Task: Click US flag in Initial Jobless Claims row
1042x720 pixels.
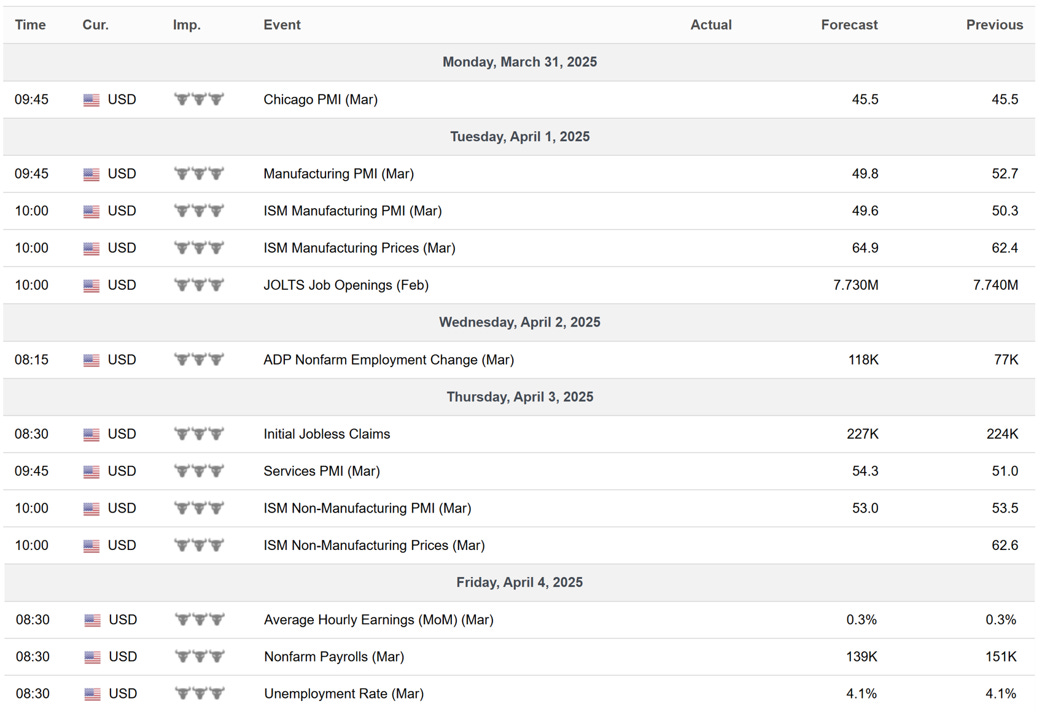Action: 91,435
